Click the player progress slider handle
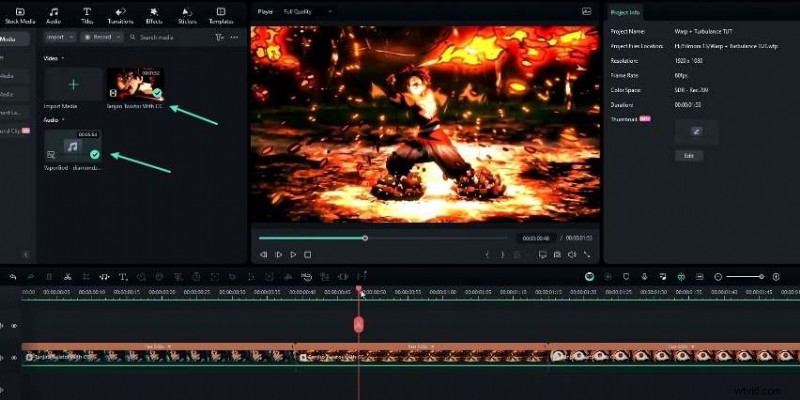Screen dimensions: 800x400 pos(365,238)
